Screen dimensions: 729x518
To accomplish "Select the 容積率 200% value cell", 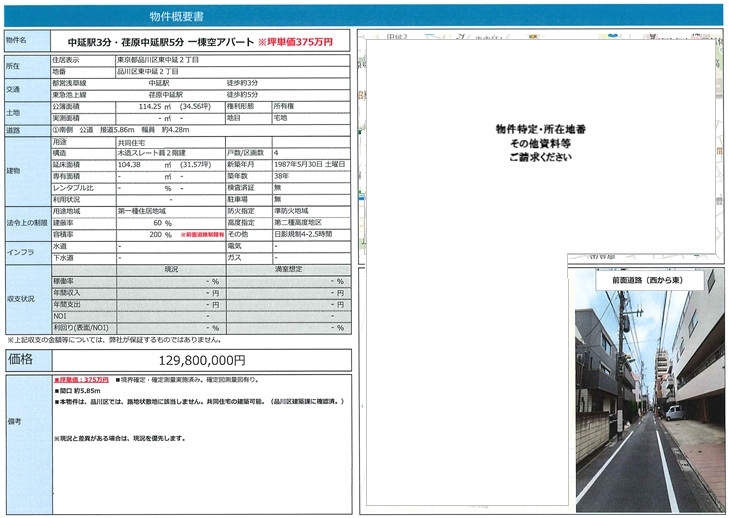I will pos(148,235).
